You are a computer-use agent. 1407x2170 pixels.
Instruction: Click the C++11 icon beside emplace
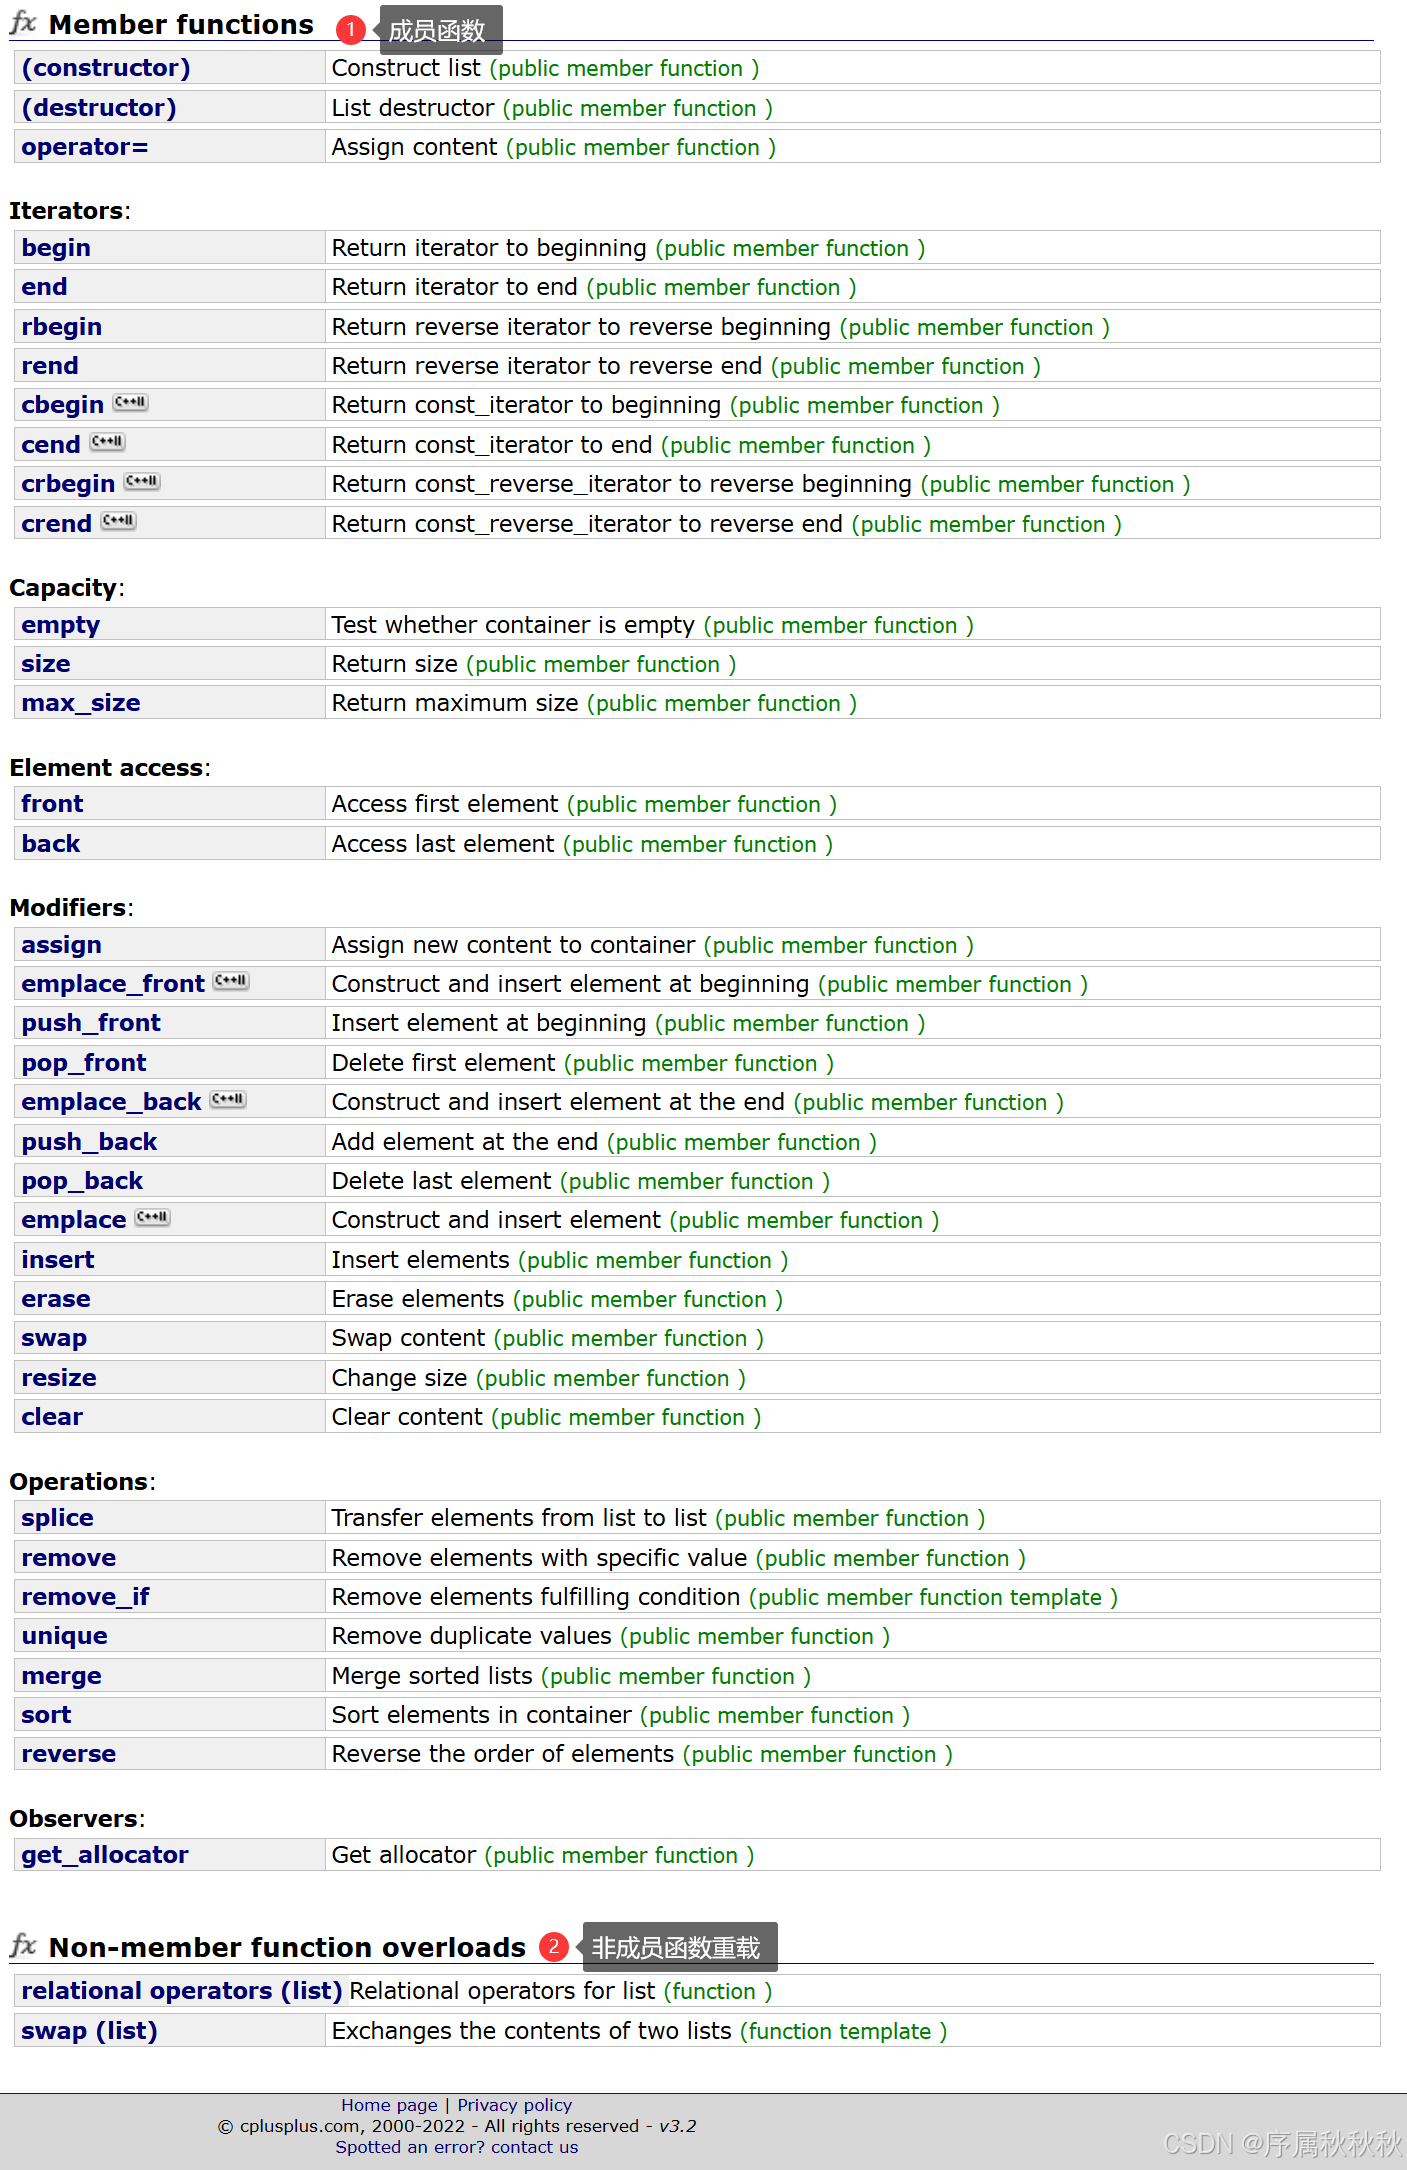[153, 1218]
